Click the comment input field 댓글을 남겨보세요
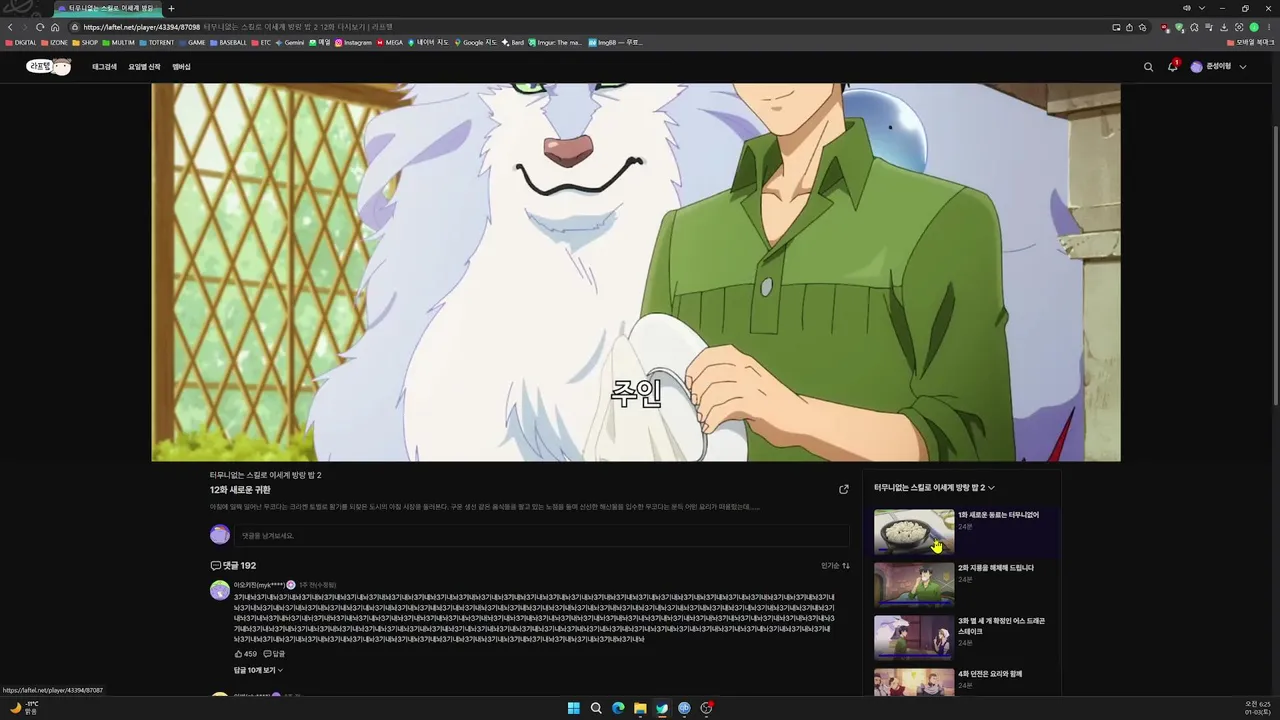The image size is (1280, 720). pyautogui.click(x=544, y=535)
